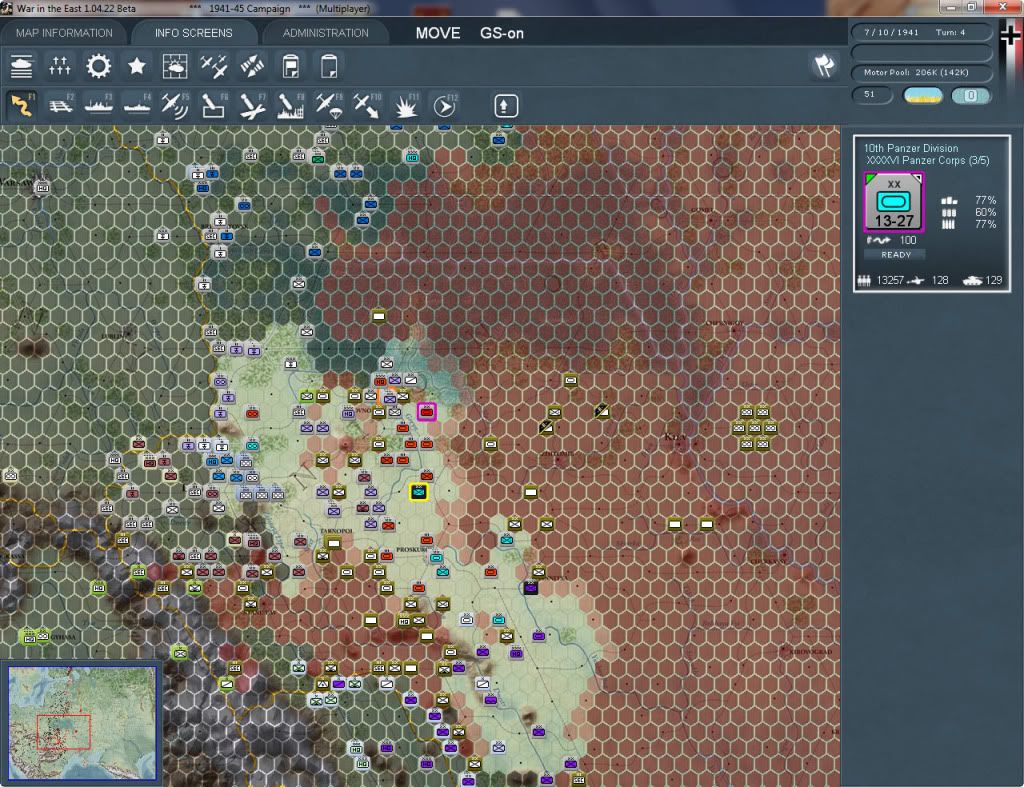Viewport: 1024px width, 787px height.
Task: Select Air transport mode (F9)
Action: click(x=328, y=105)
